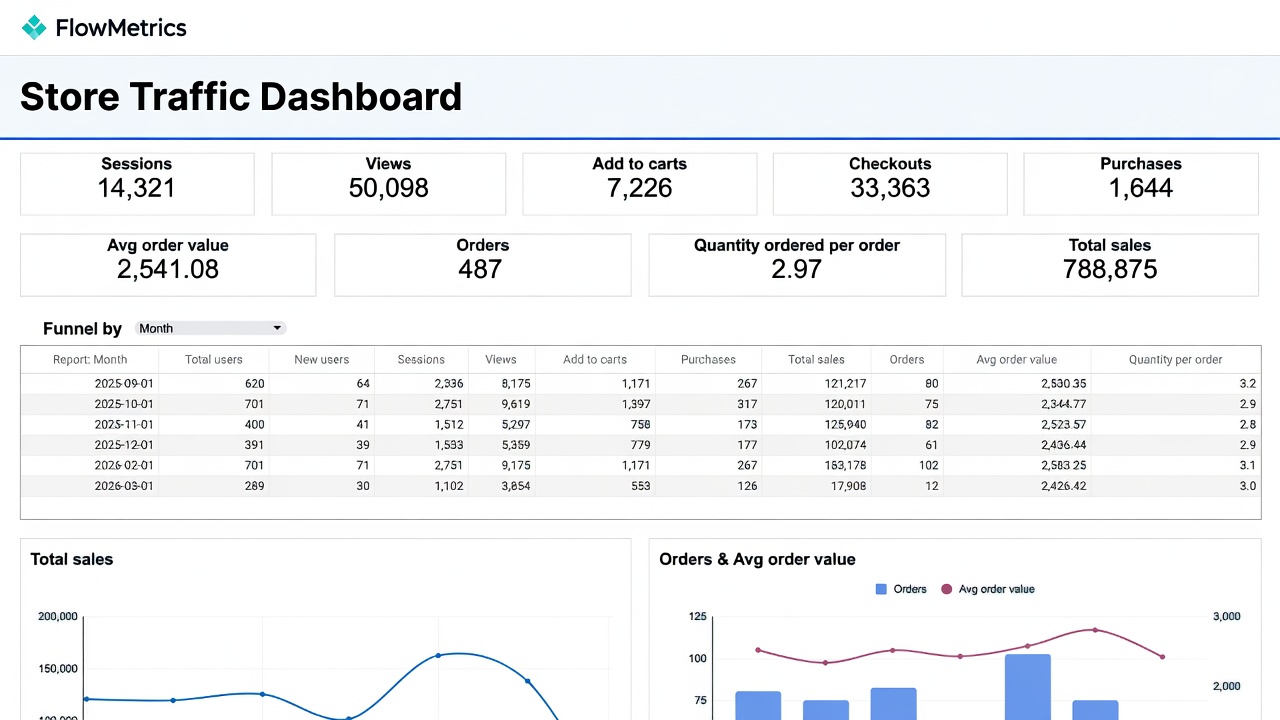Select the Checkouts value 33,363
This screenshot has width=1280, height=720.
890,188
